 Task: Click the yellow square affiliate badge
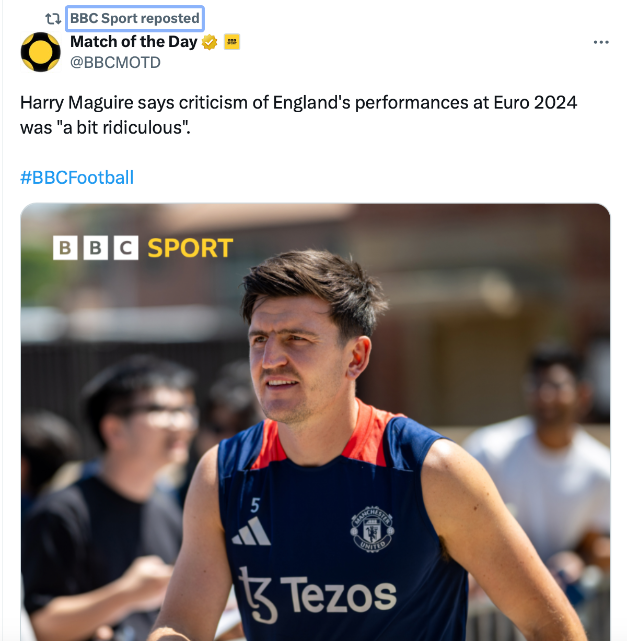[x=232, y=42]
